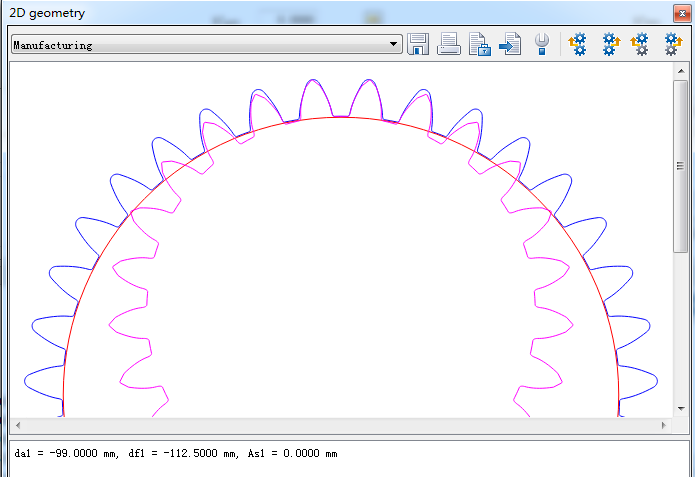
Task: Click the horizontal scrollbar left arrow
Action: click(18, 426)
